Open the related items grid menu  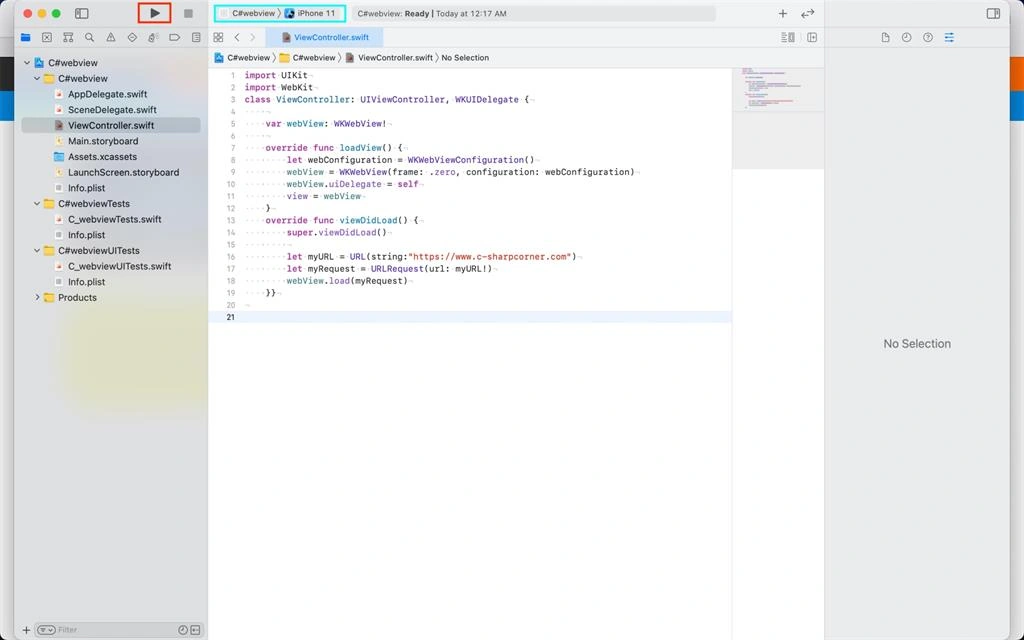[218, 37]
